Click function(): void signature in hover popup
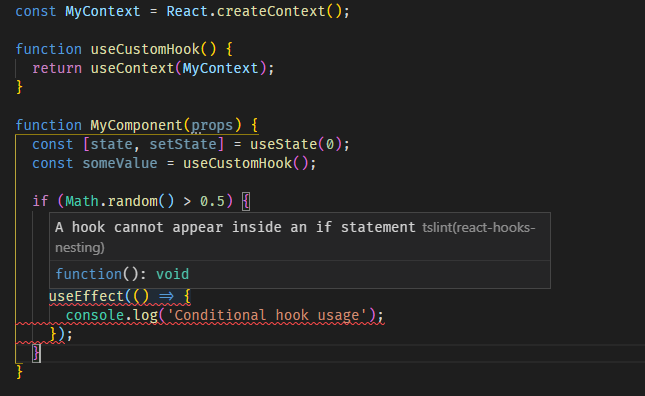645x396 pixels. [122, 274]
